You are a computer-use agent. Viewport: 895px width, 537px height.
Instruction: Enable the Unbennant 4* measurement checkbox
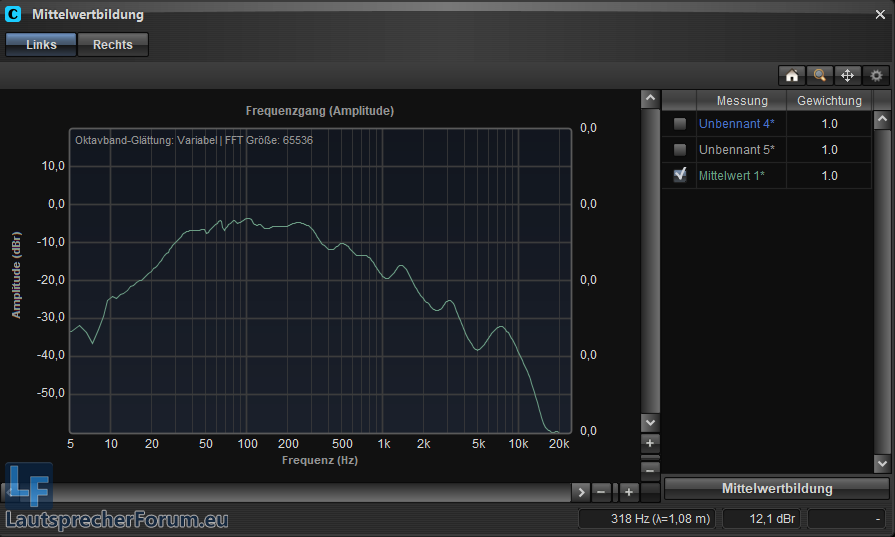point(680,124)
